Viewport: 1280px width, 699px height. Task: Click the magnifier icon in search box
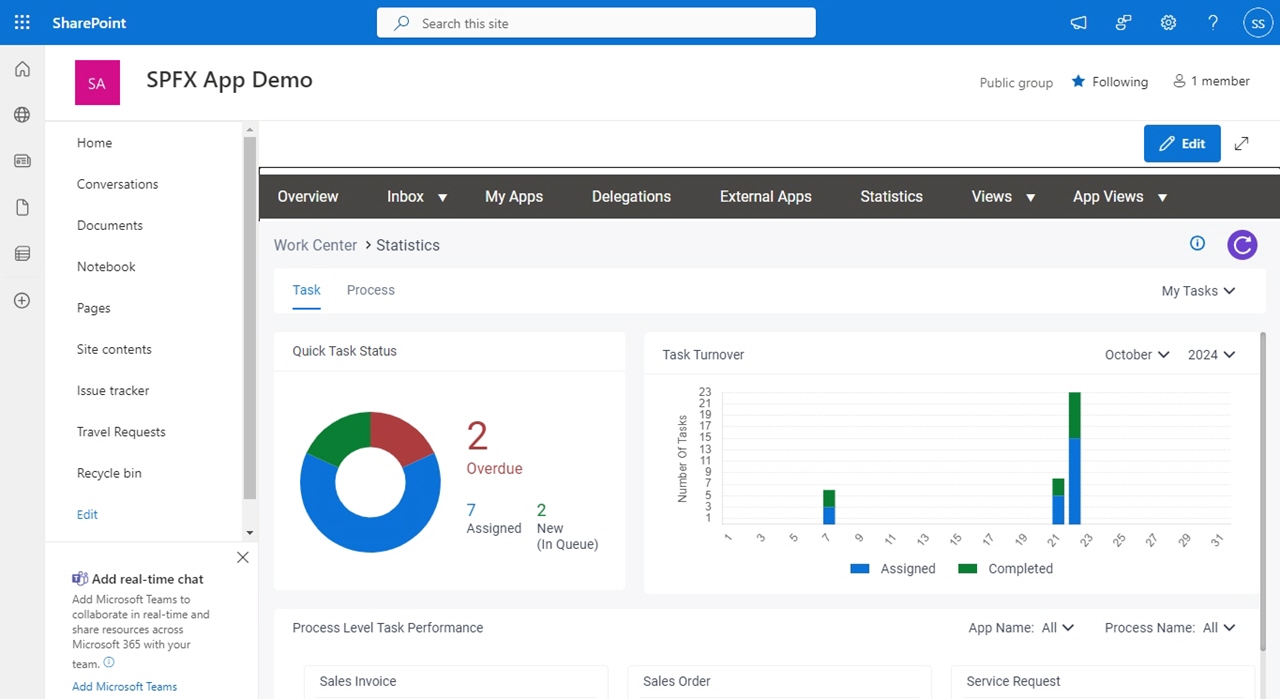[402, 23]
